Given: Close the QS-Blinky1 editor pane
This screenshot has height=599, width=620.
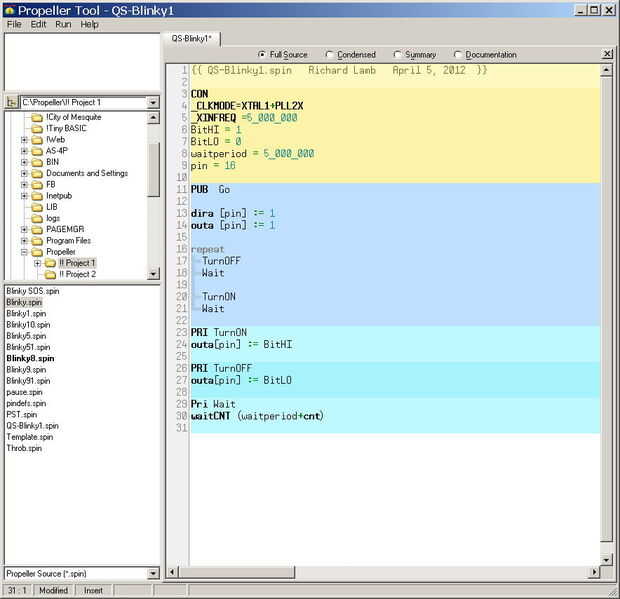Looking at the screenshot, I should click(x=607, y=54).
